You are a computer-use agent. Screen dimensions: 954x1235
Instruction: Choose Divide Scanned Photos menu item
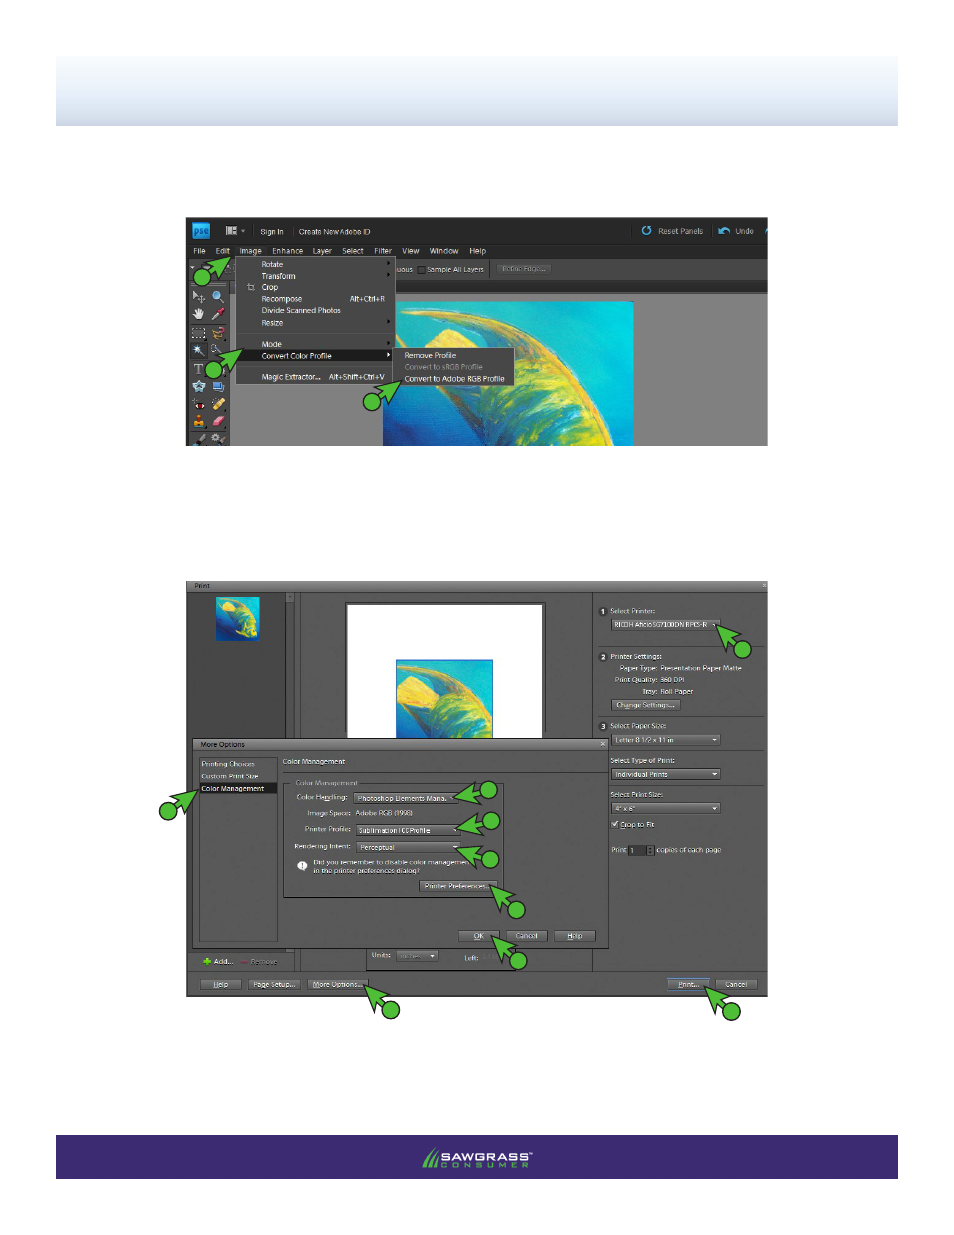[x=301, y=311]
